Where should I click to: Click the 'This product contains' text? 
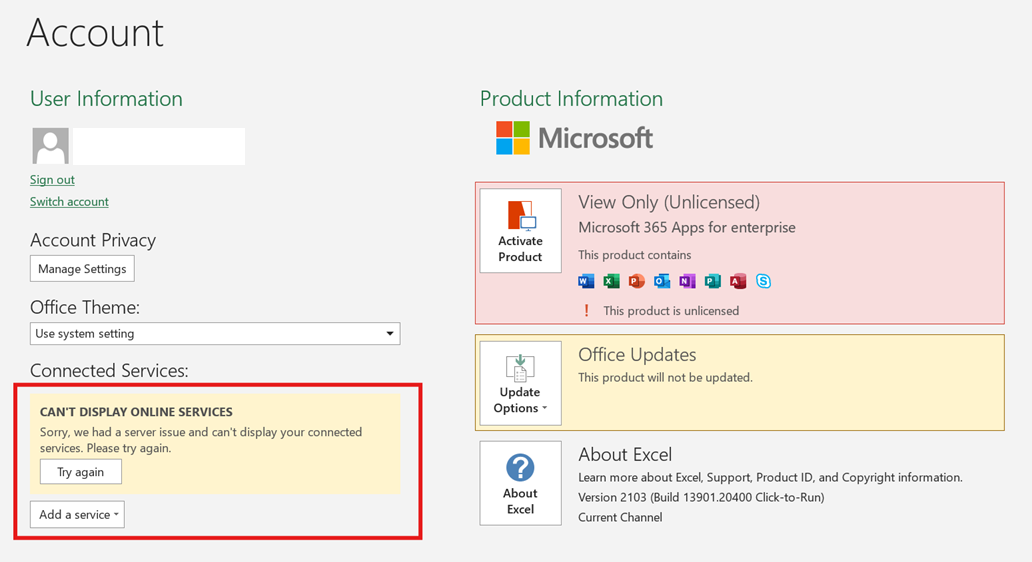coord(634,255)
